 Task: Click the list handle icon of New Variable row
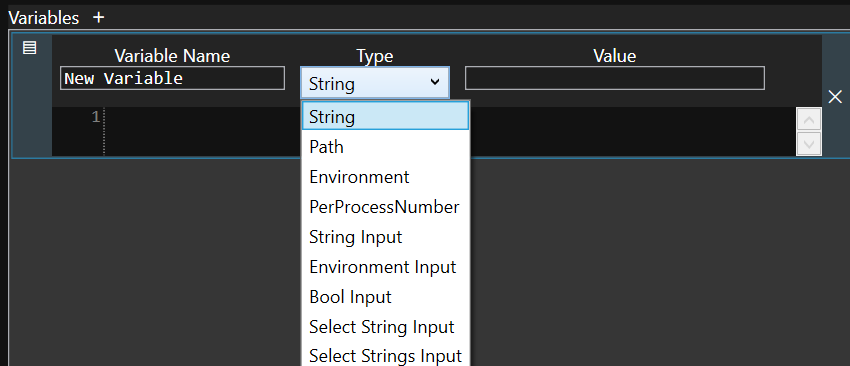(30, 48)
